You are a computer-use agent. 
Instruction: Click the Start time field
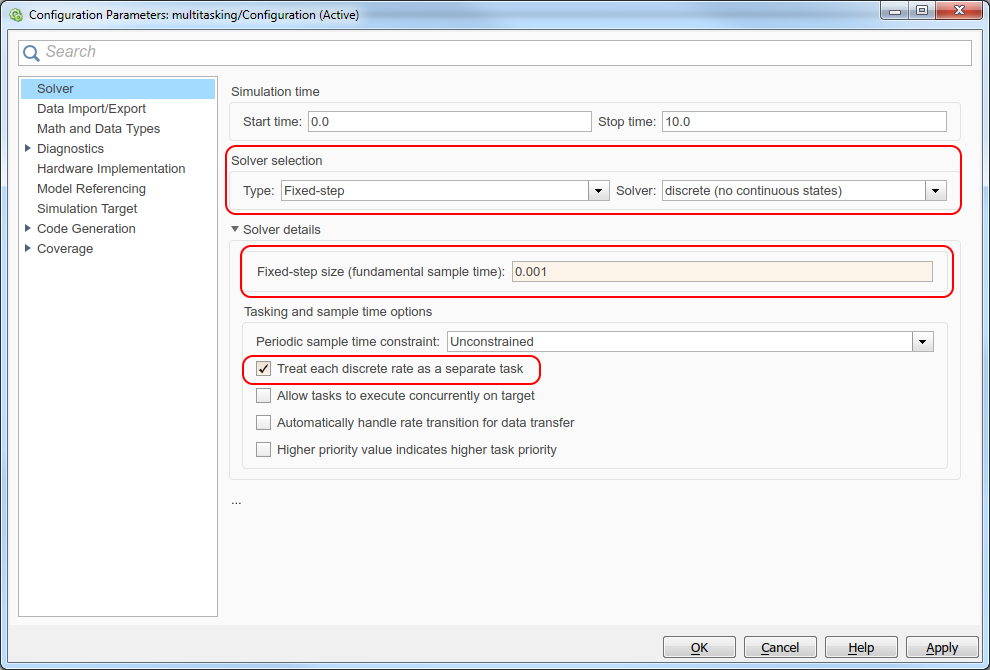pos(450,121)
